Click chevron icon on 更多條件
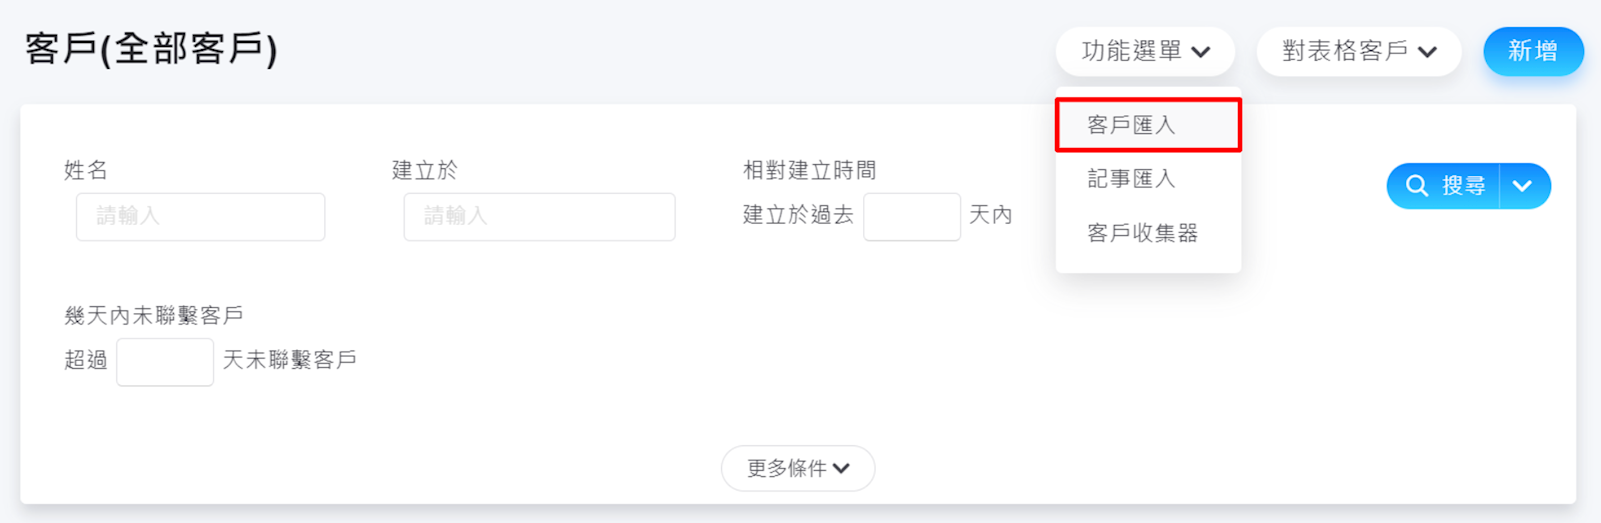Viewport: 1601px width, 523px height. point(841,469)
